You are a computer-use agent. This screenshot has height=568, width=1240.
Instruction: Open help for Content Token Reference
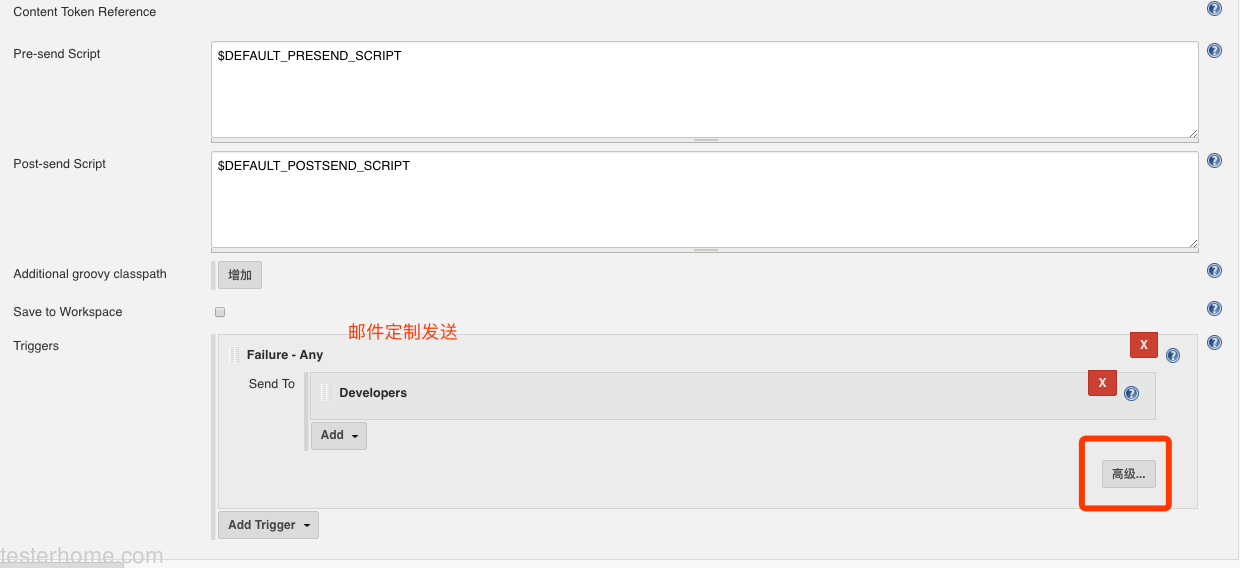[1214, 9]
